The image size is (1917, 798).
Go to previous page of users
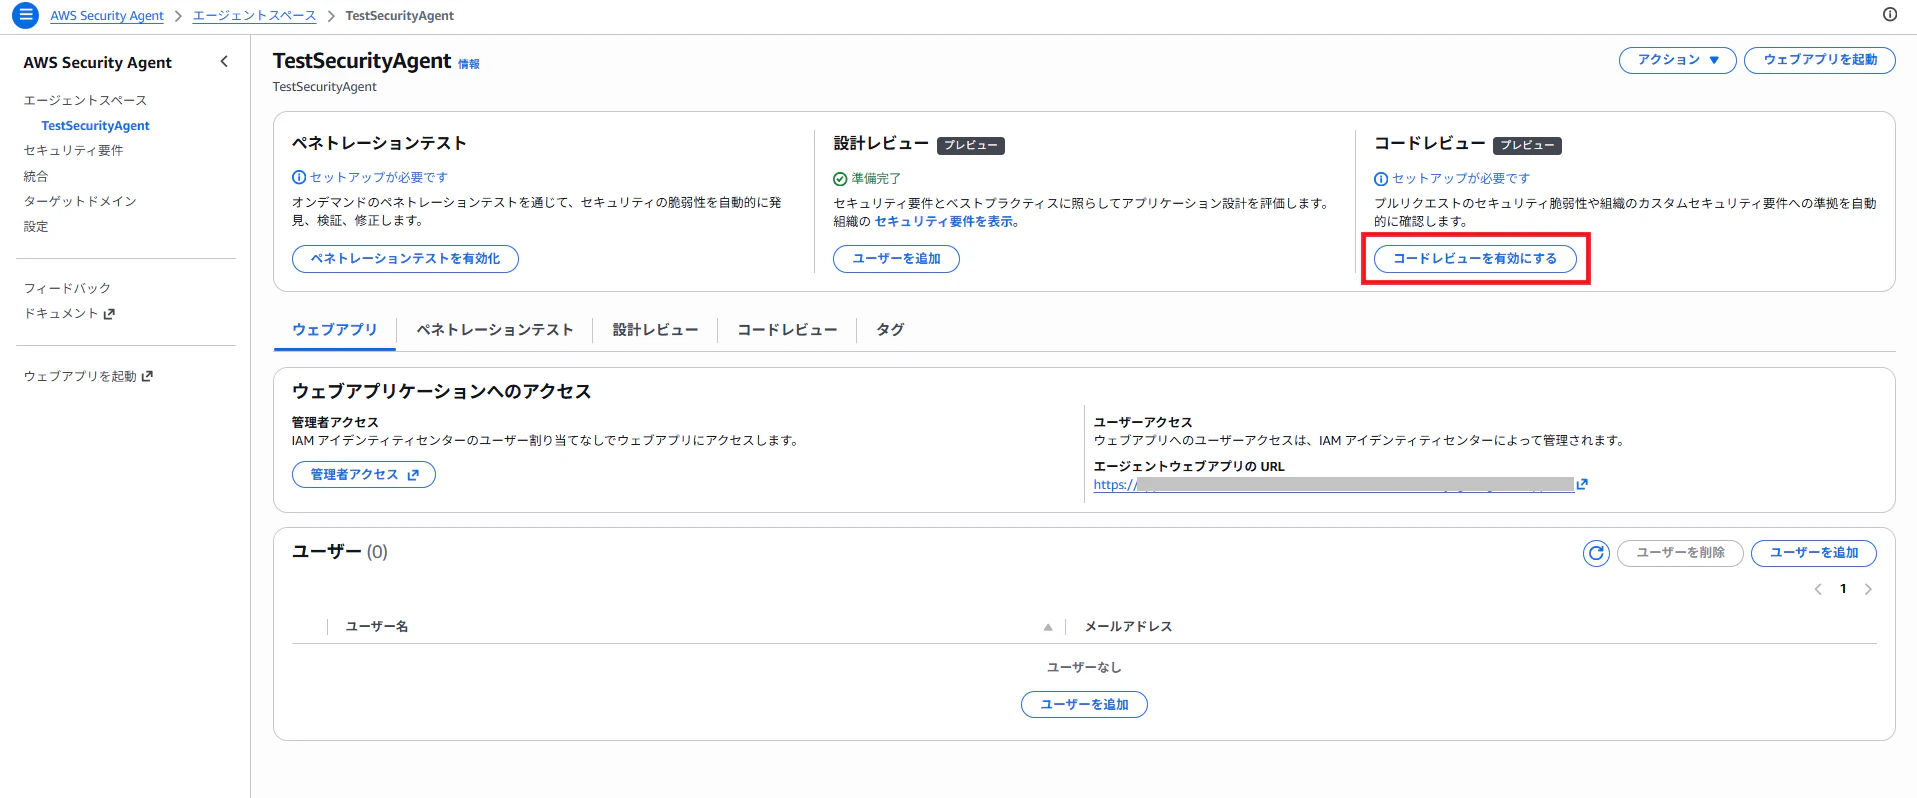[x=1818, y=589]
